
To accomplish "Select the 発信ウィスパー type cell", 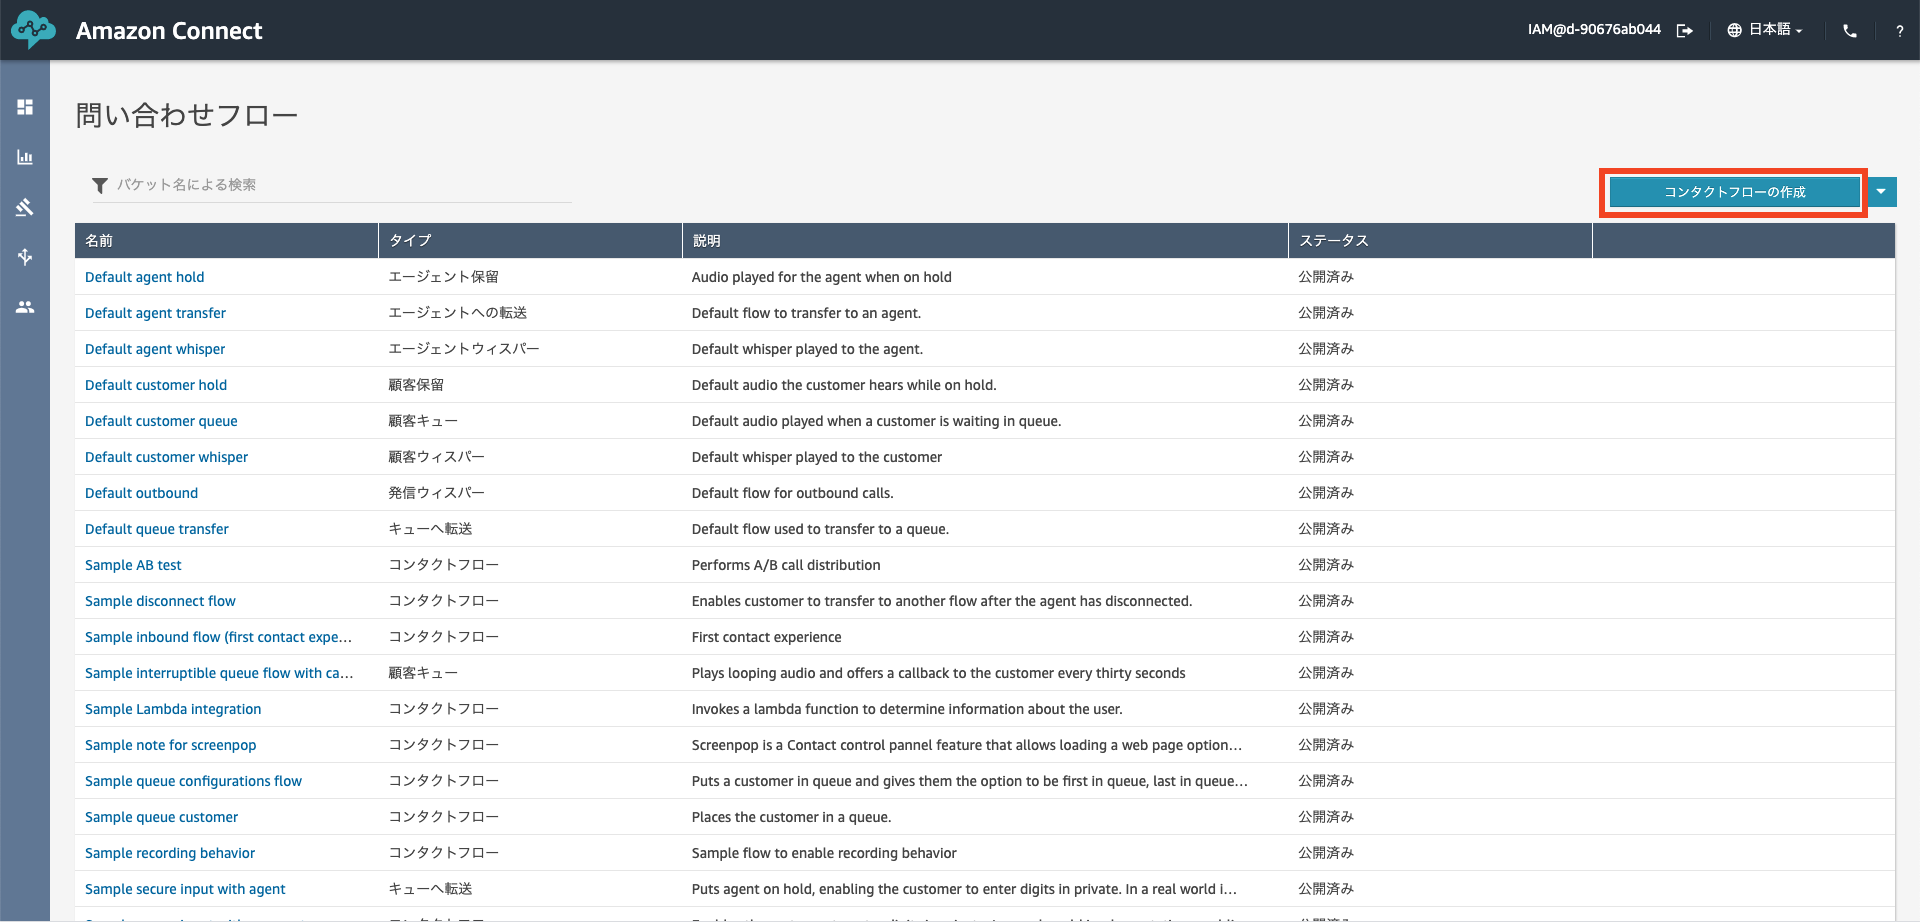I will tap(436, 493).
